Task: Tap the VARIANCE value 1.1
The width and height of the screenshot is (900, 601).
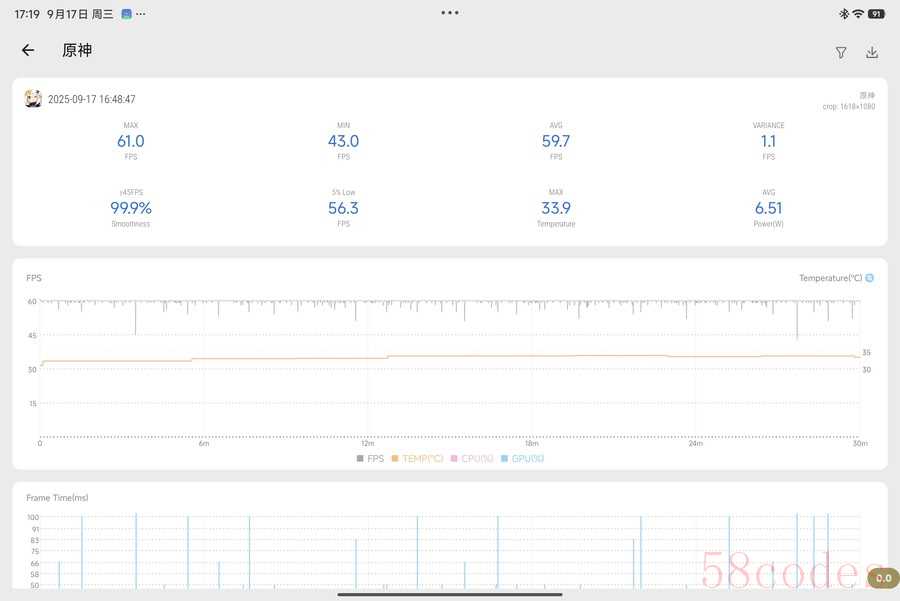Action: [768, 141]
